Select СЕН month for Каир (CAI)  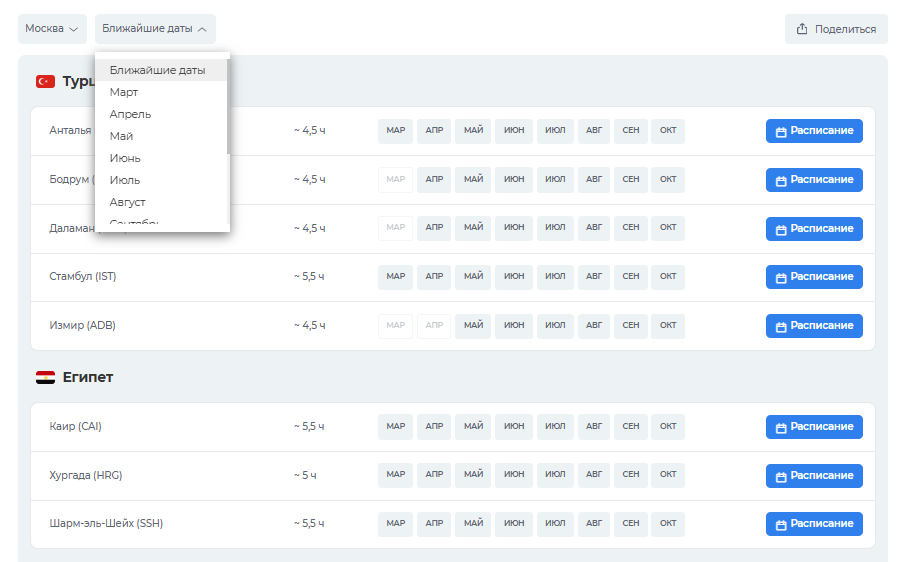coord(631,426)
